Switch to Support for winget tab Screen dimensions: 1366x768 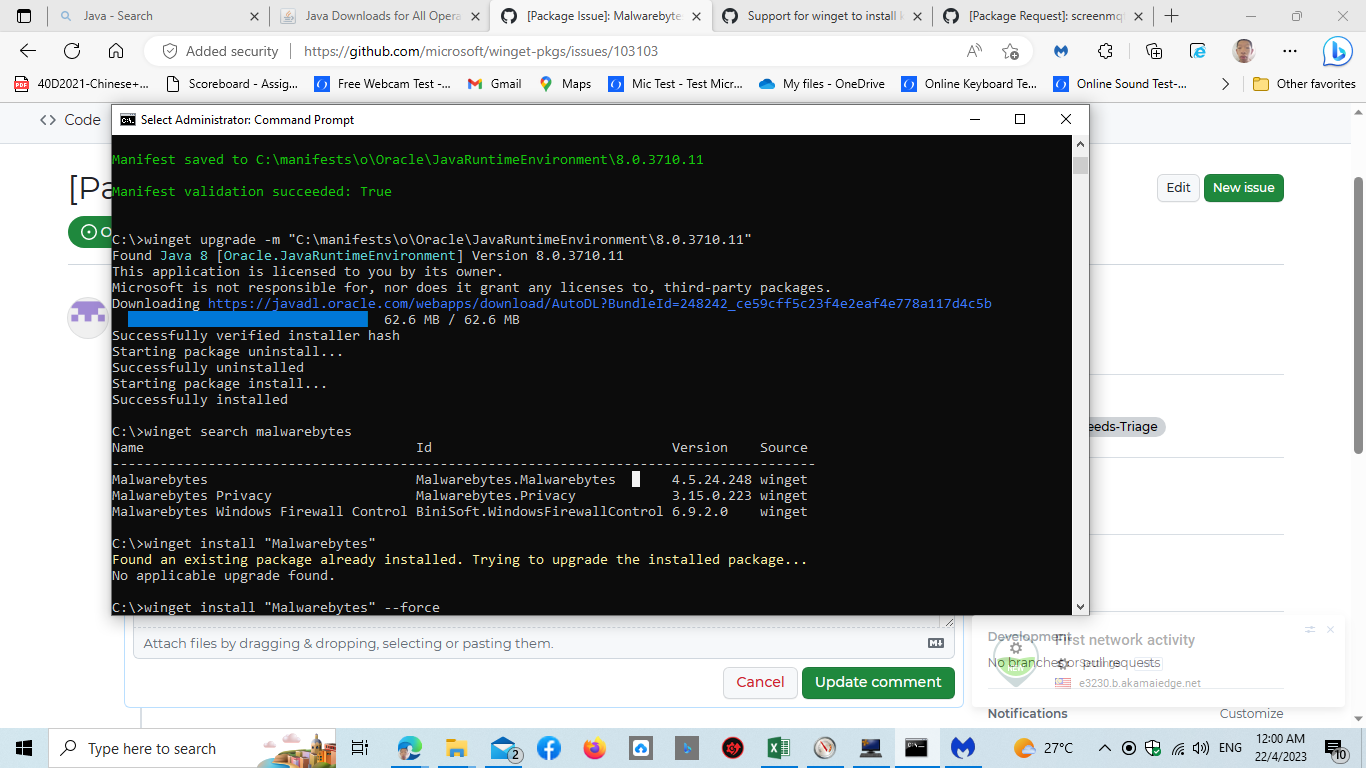822,16
